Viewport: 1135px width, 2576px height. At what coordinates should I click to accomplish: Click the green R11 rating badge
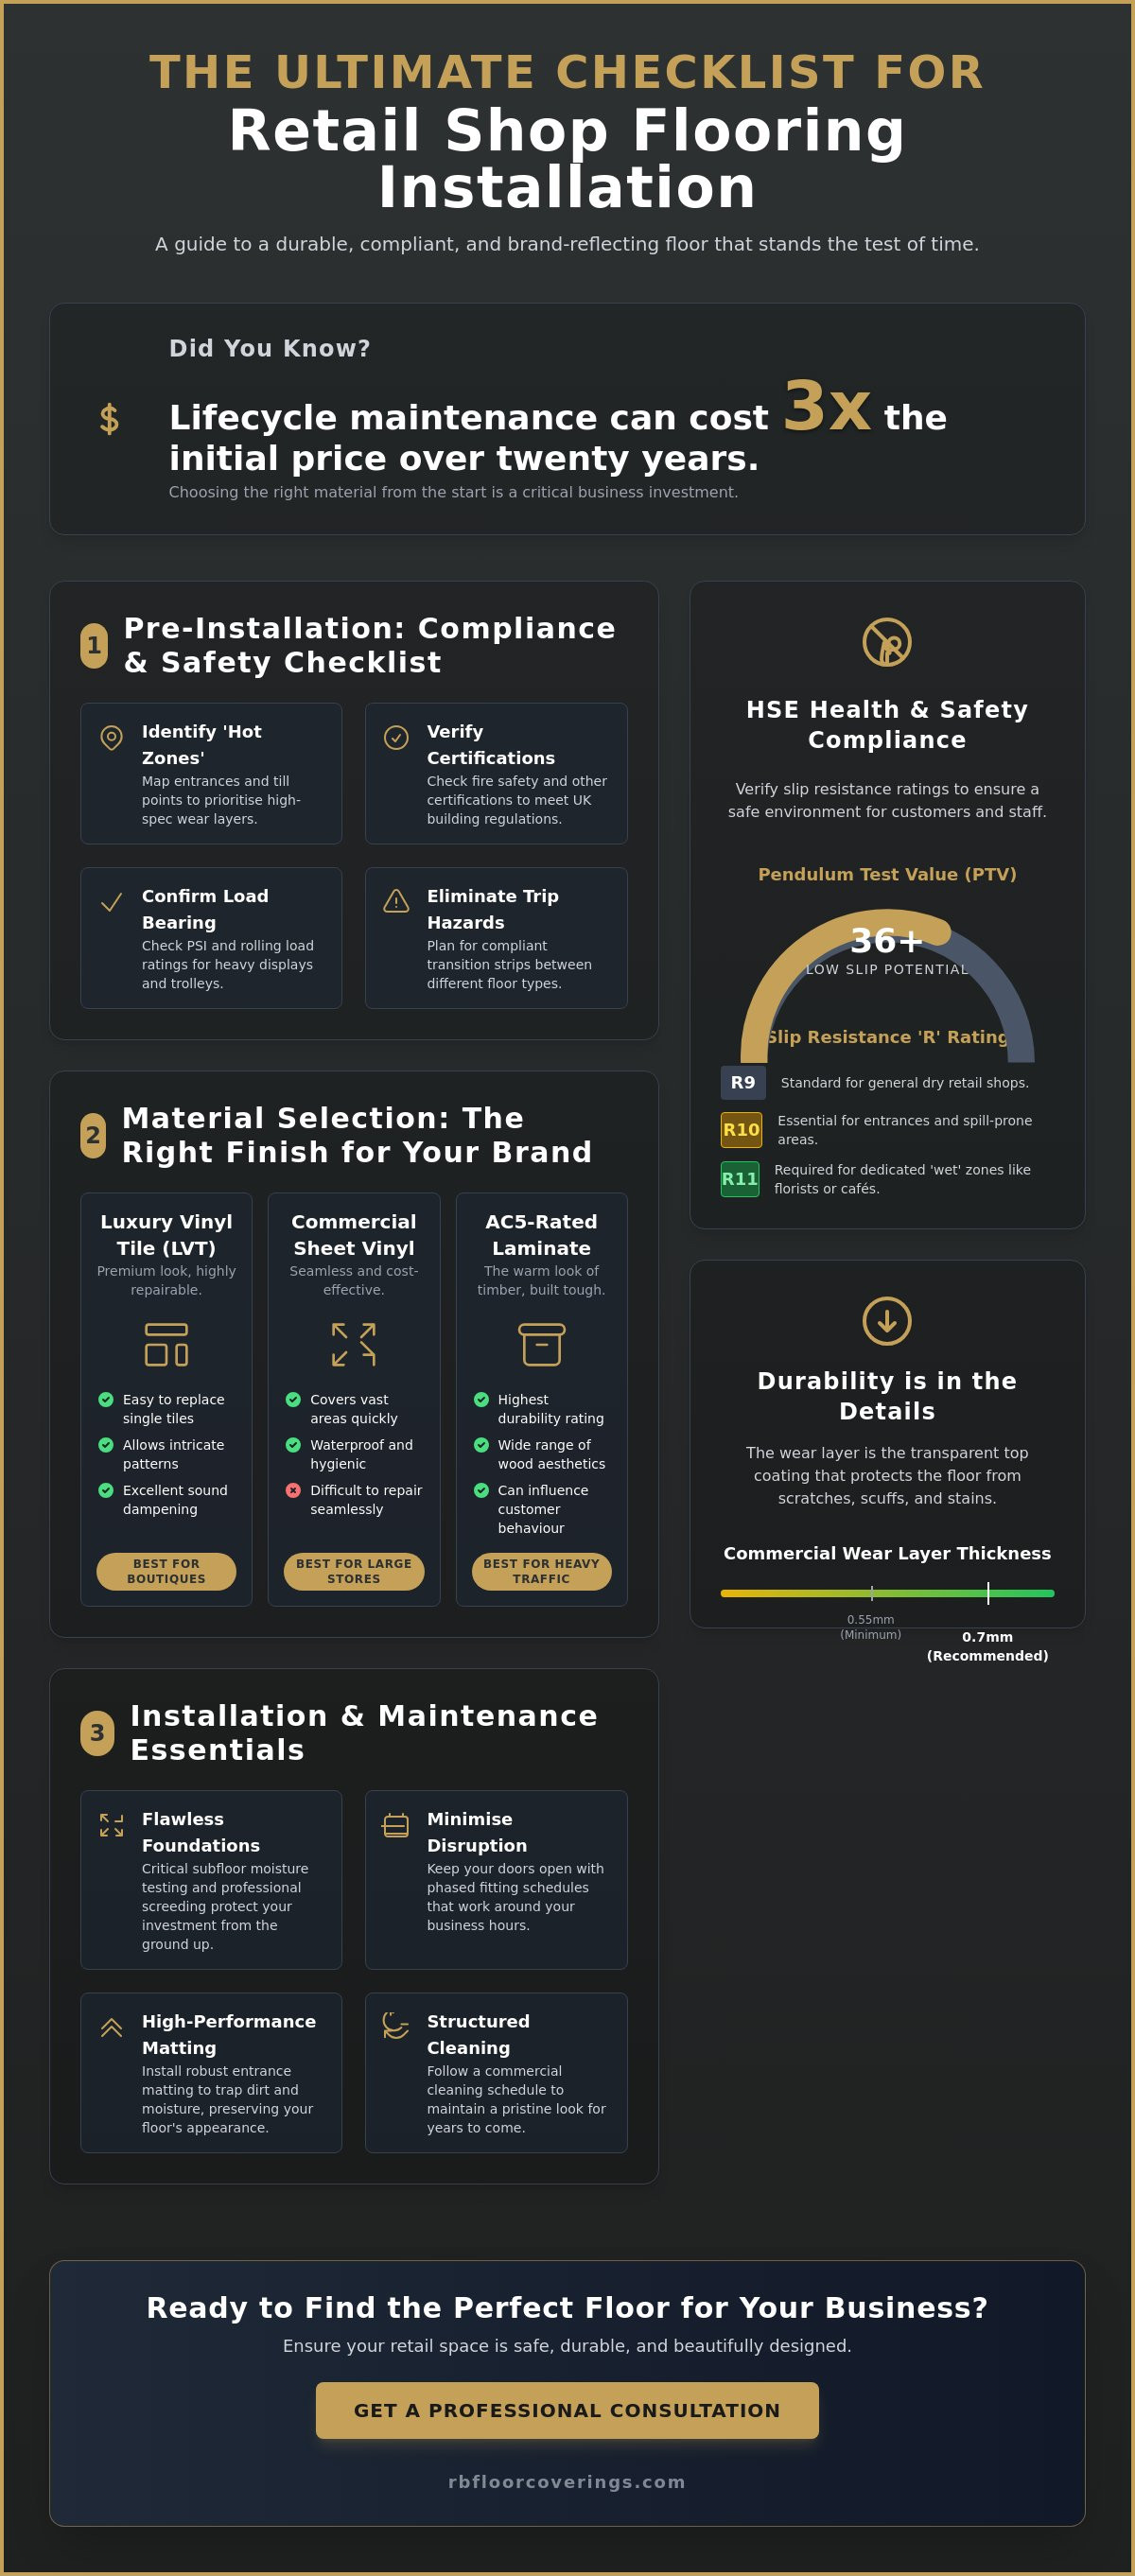[x=740, y=1178]
